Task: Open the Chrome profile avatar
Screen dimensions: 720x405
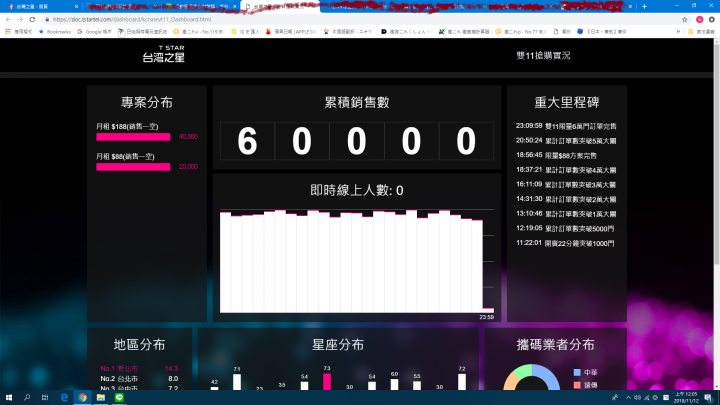Action: pyautogui.click(x=699, y=19)
